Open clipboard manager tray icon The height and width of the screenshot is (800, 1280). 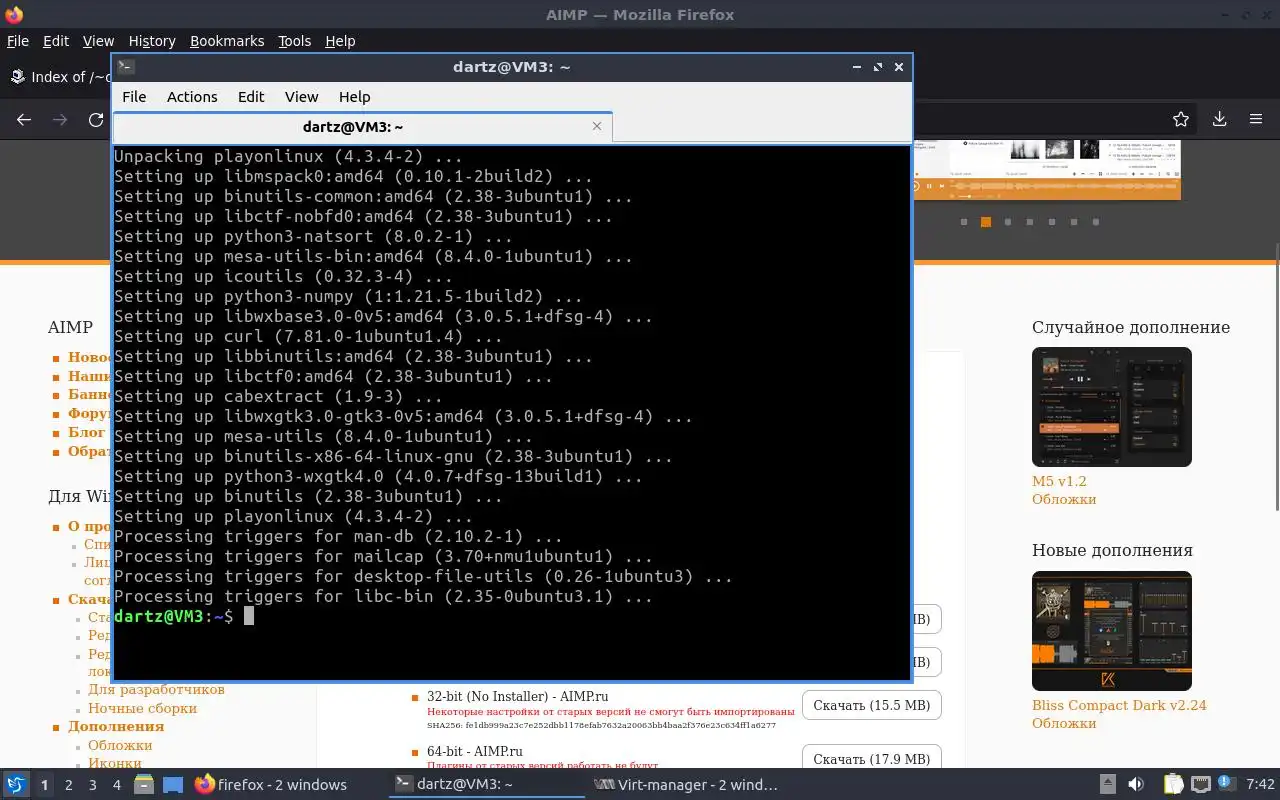1173,785
